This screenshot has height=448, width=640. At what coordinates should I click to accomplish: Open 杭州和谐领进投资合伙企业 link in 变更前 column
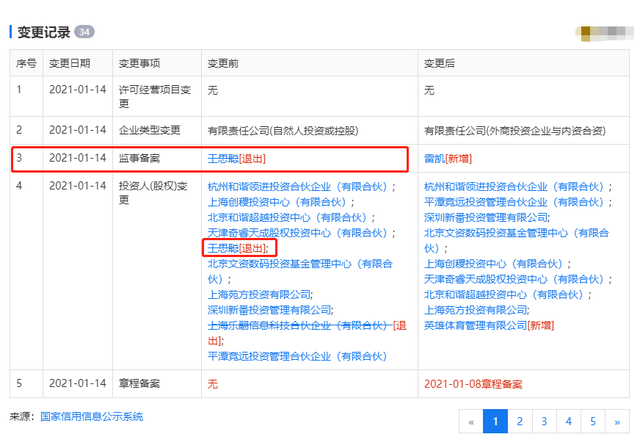click(297, 187)
